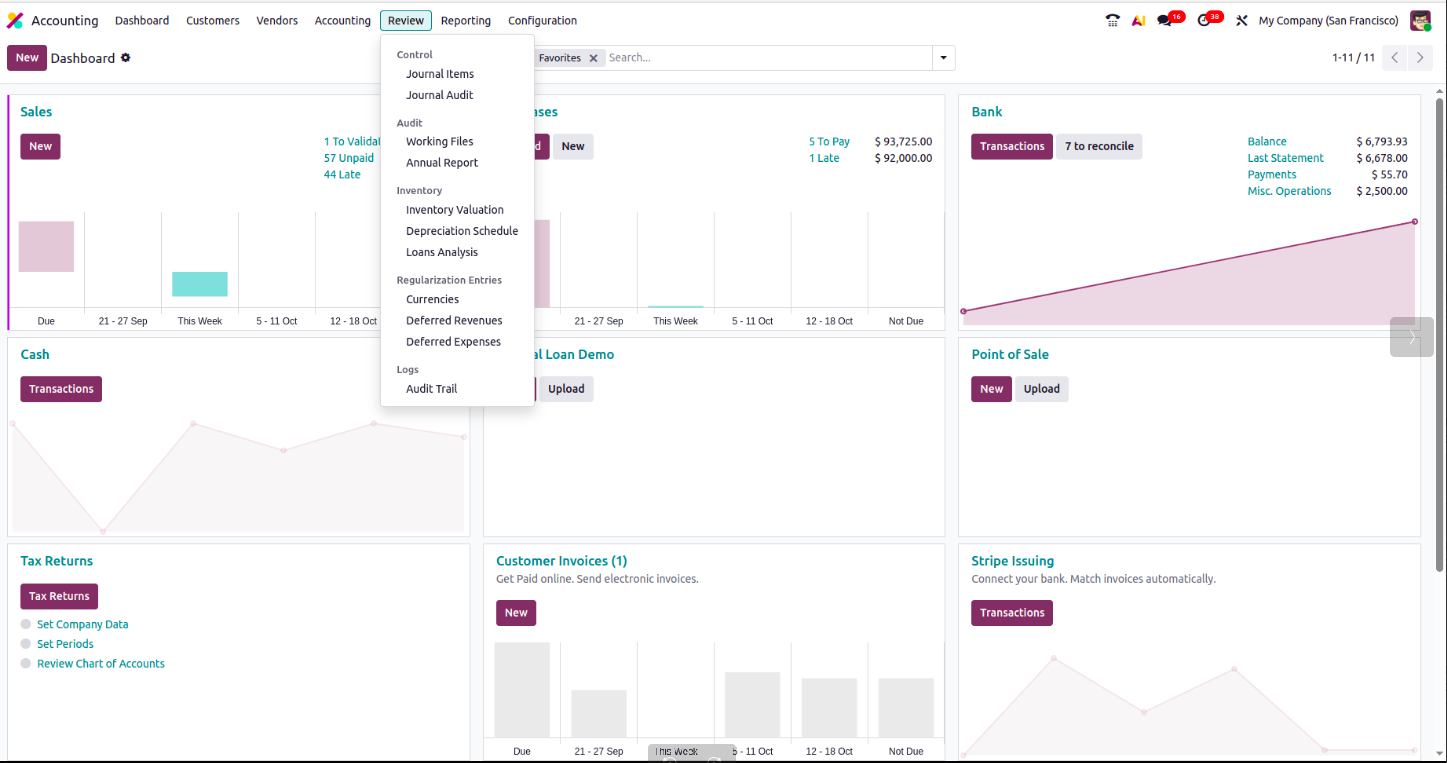Click in the Search input field

click(765, 58)
